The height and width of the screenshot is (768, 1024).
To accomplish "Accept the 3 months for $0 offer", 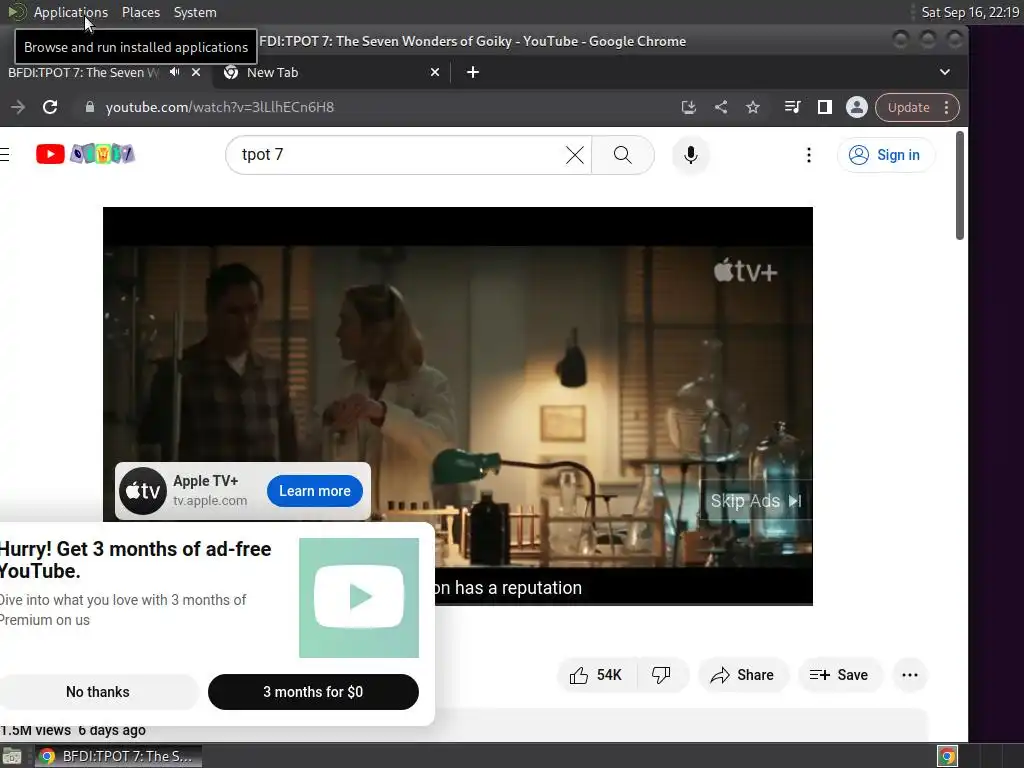I will (313, 692).
